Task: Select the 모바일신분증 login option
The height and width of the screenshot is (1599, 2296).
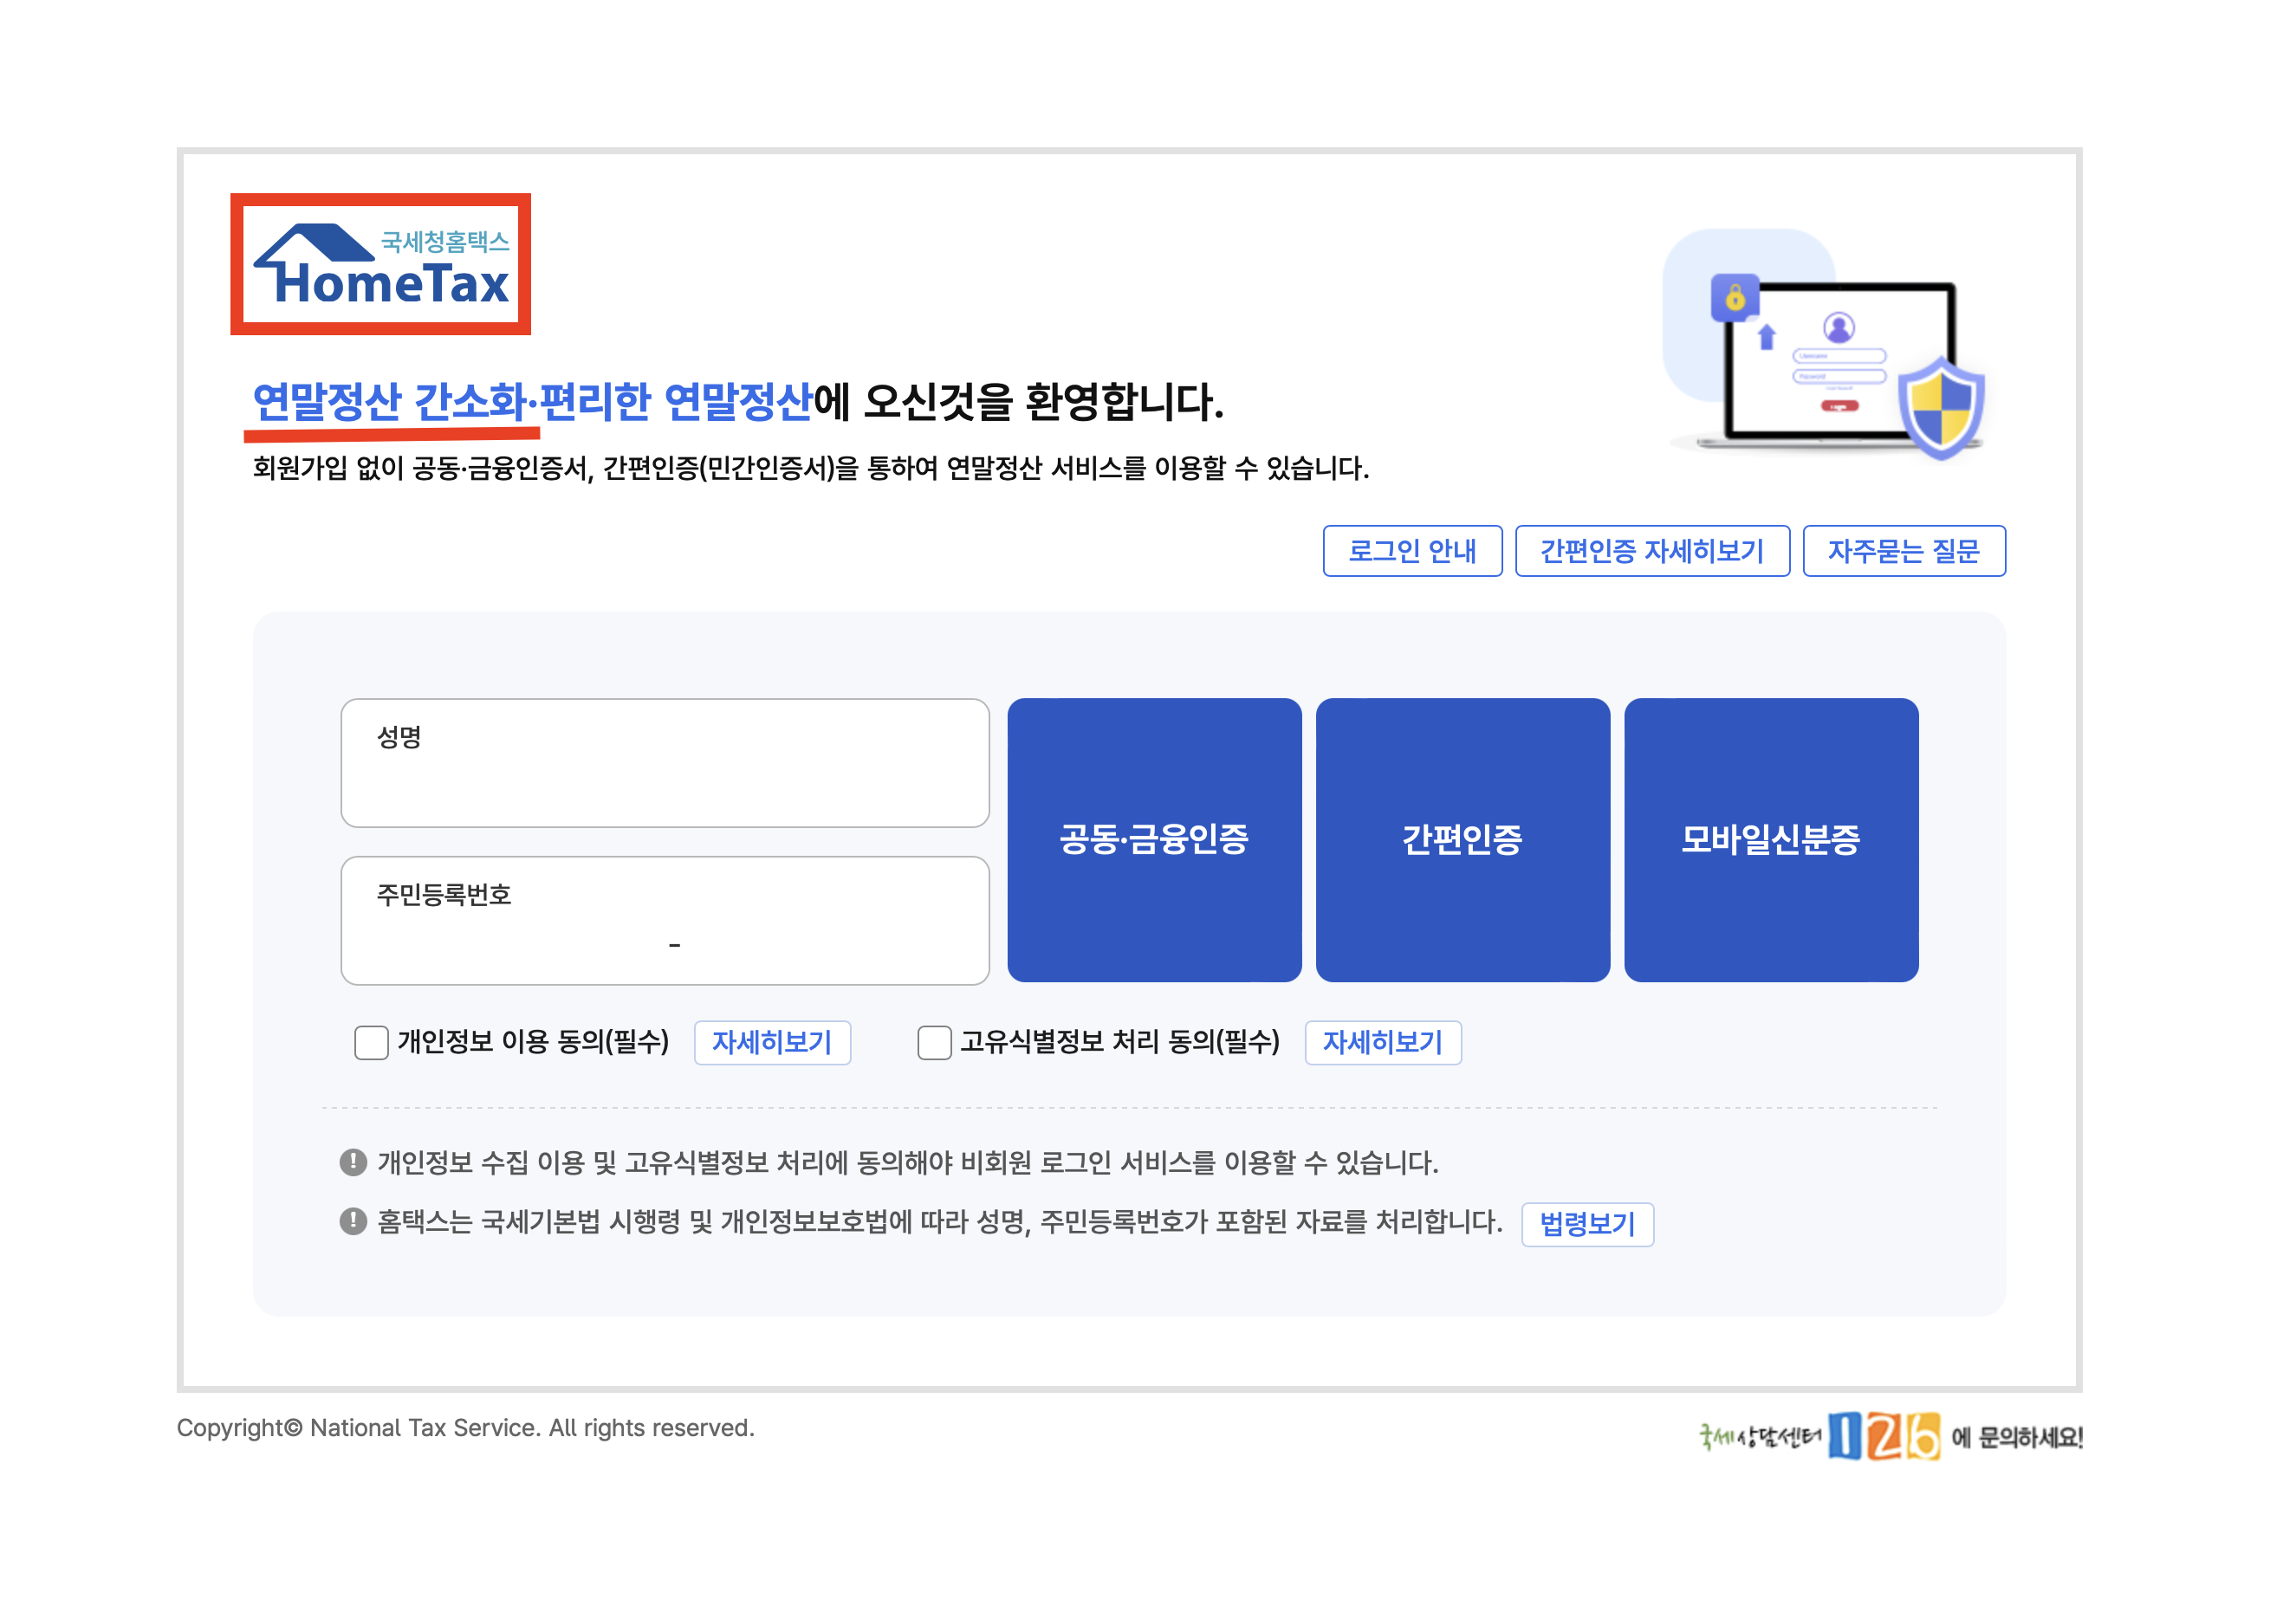Action: click(1770, 839)
